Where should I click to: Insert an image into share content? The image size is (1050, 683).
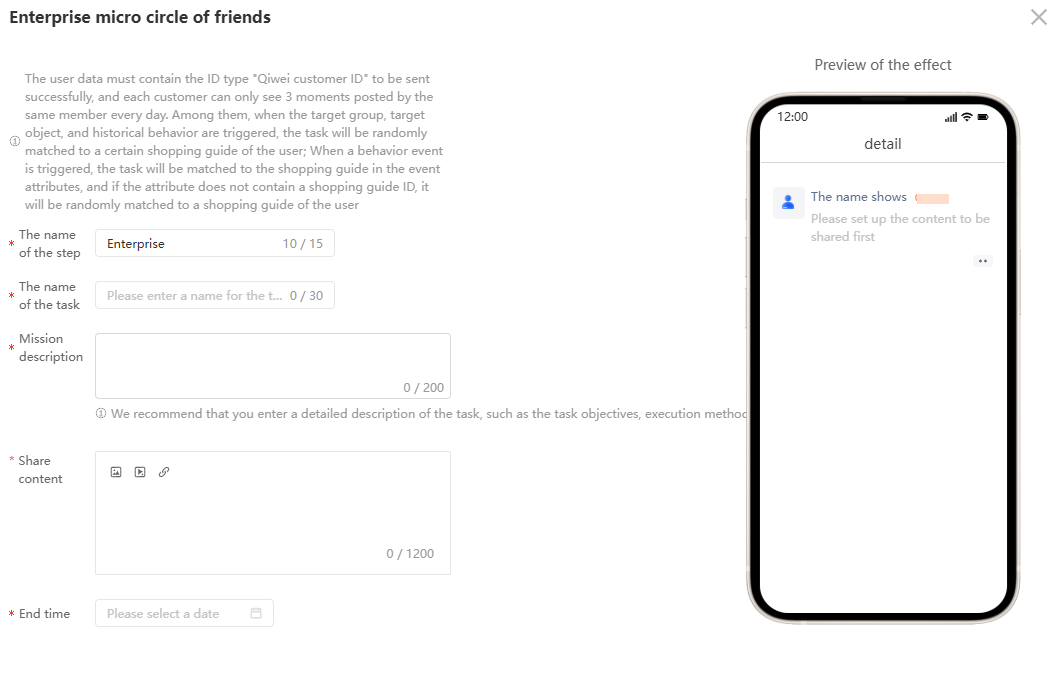point(116,472)
